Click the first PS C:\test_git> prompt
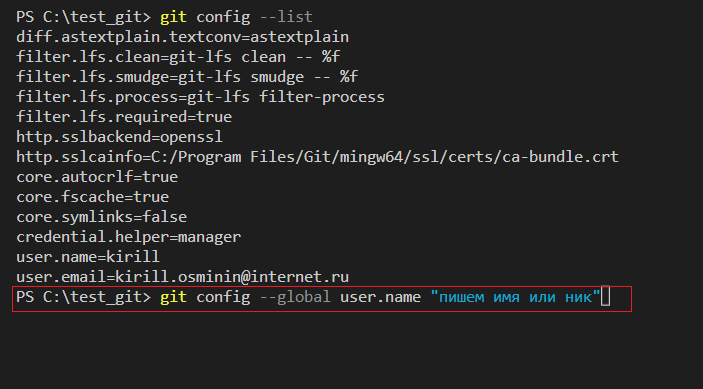Viewport: 703px width, 389px height. (x=83, y=17)
